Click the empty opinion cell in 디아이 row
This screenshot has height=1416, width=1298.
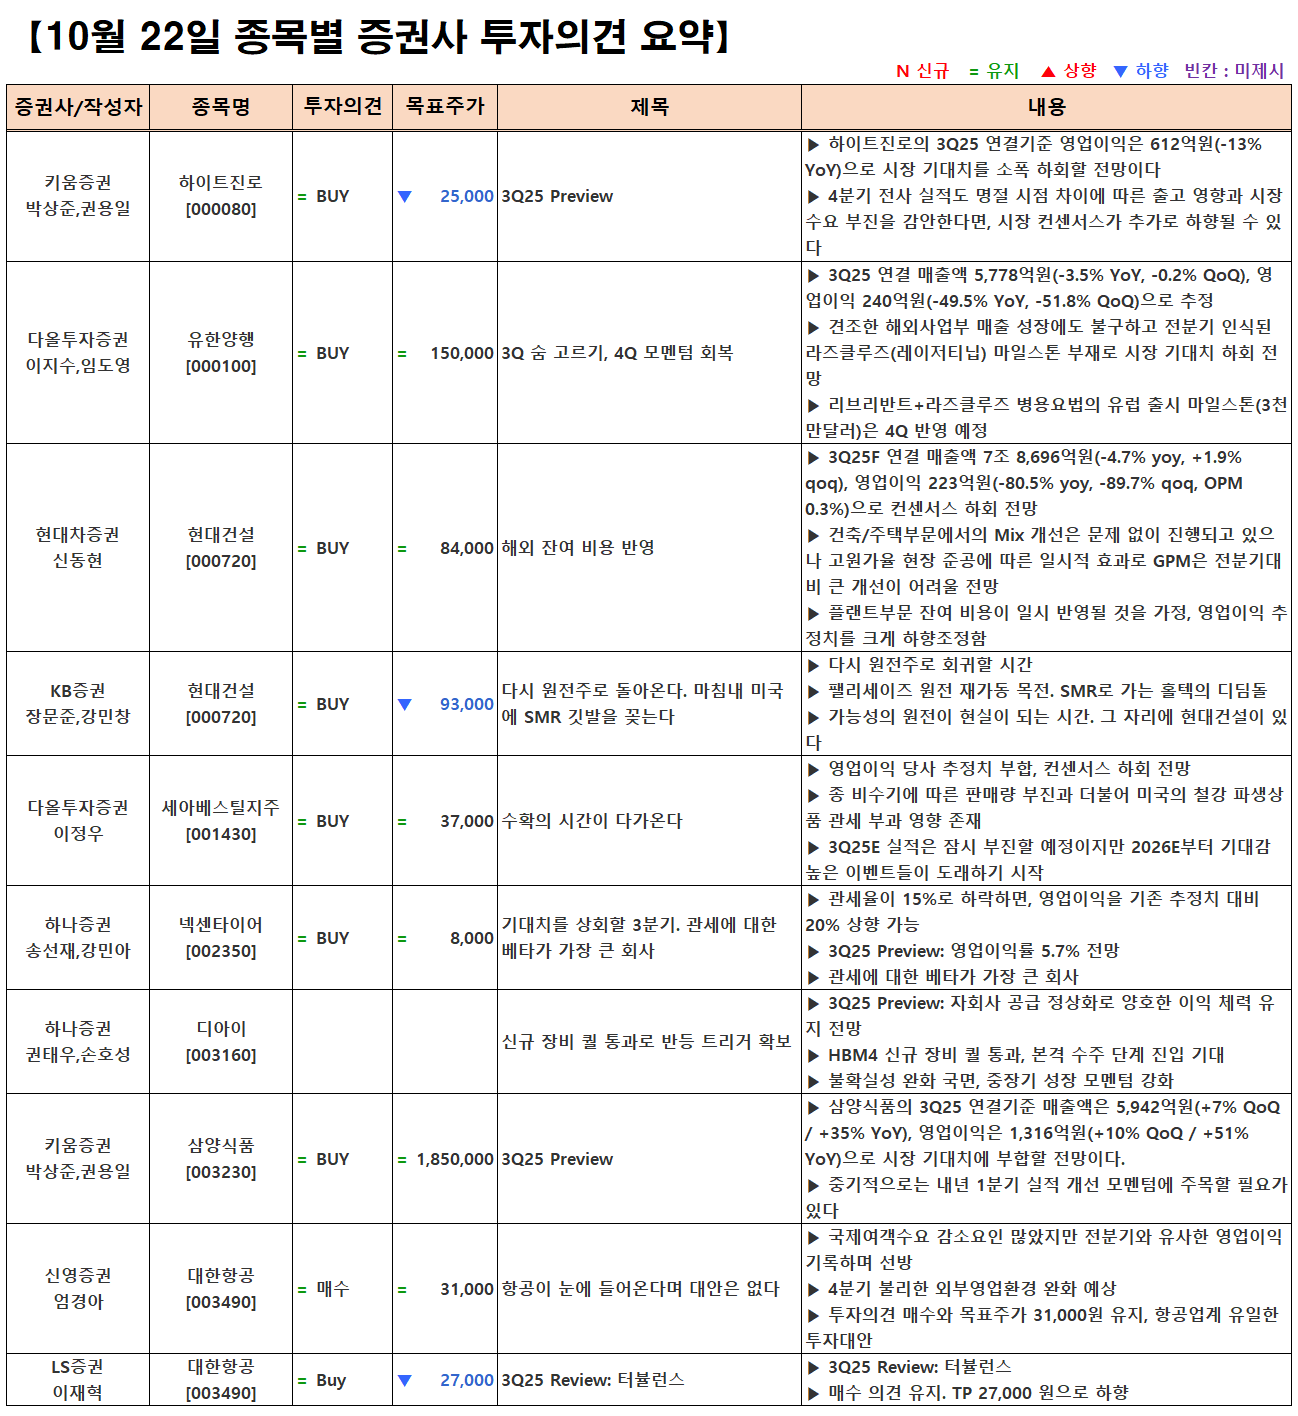[342, 1042]
